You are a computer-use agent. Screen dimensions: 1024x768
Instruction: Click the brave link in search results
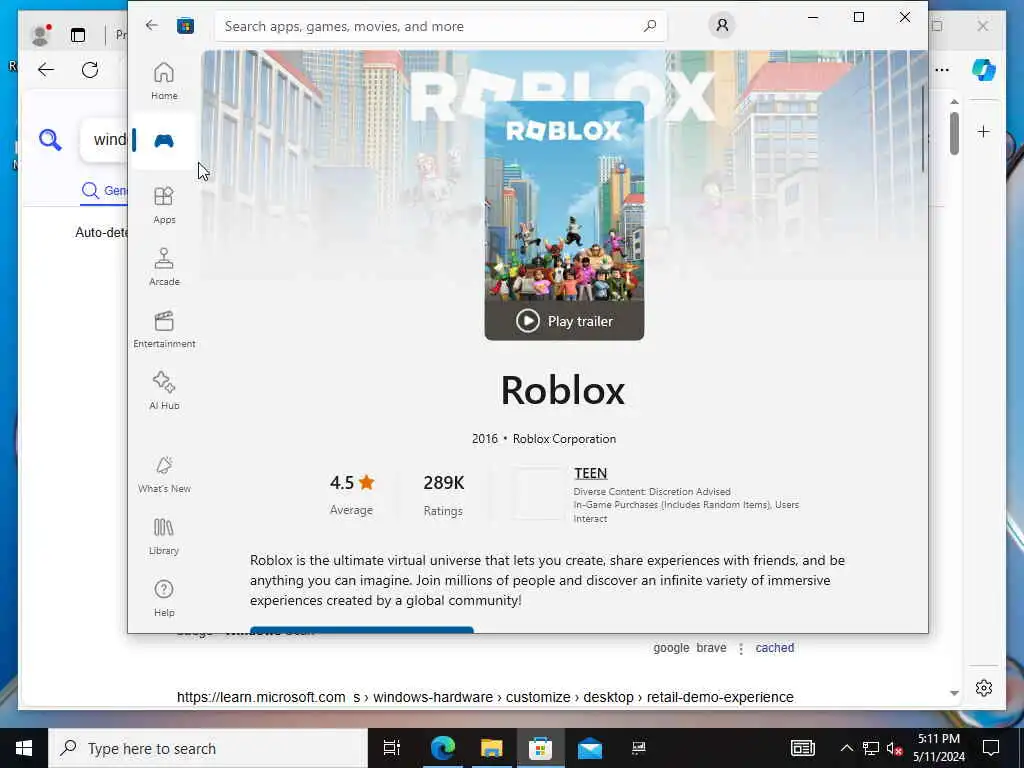pos(711,648)
